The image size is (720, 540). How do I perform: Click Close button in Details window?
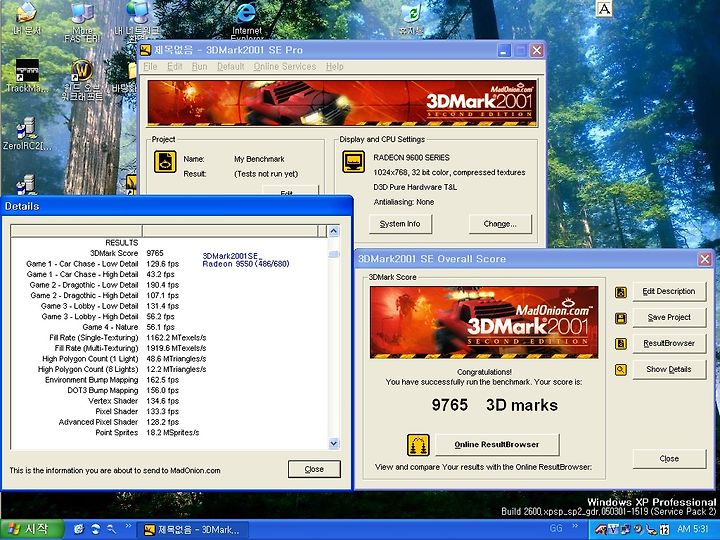coord(314,469)
